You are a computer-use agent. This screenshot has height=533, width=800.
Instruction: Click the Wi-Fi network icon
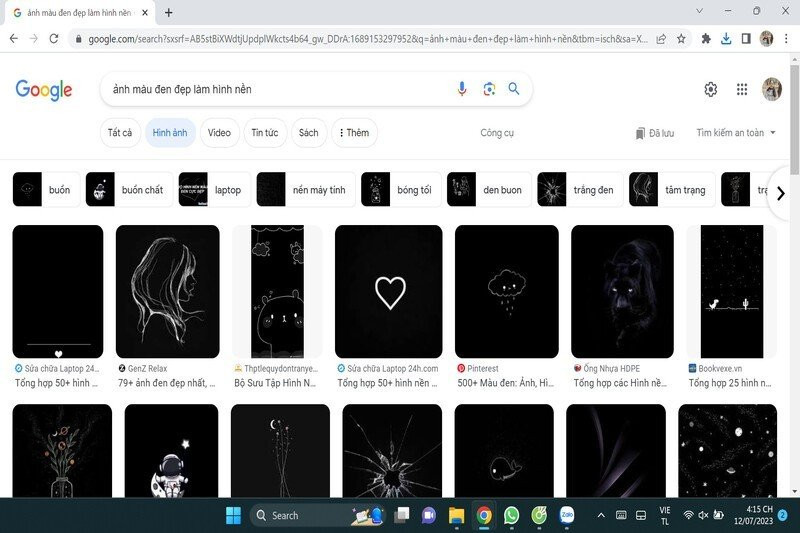689,515
